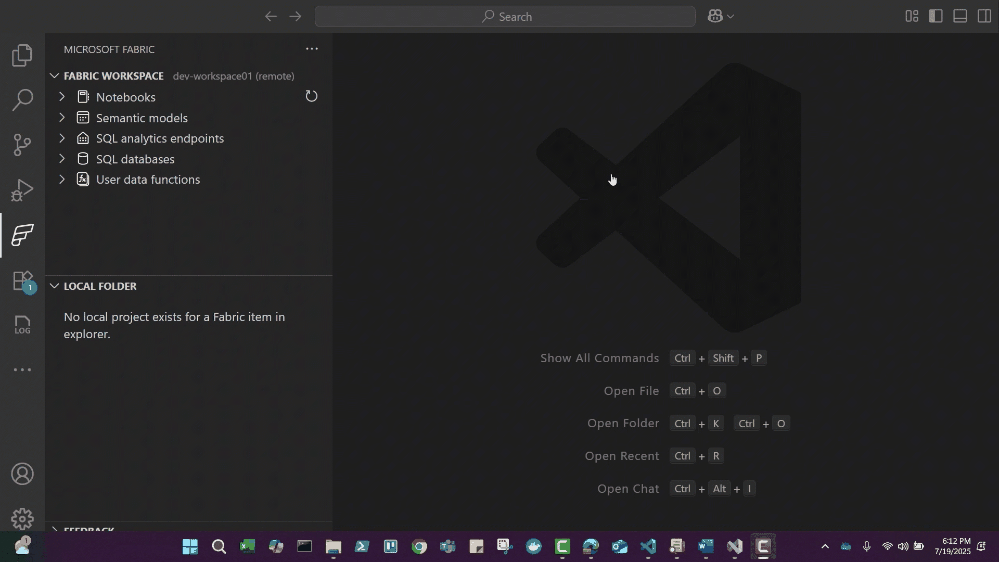Open Outlook from the taskbar
Viewport: 999px width, 562px height.
point(620,547)
